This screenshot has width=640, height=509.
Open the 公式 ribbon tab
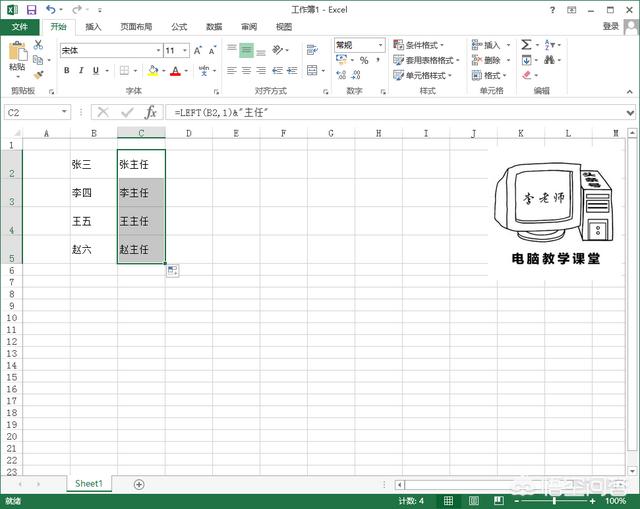point(179,27)
